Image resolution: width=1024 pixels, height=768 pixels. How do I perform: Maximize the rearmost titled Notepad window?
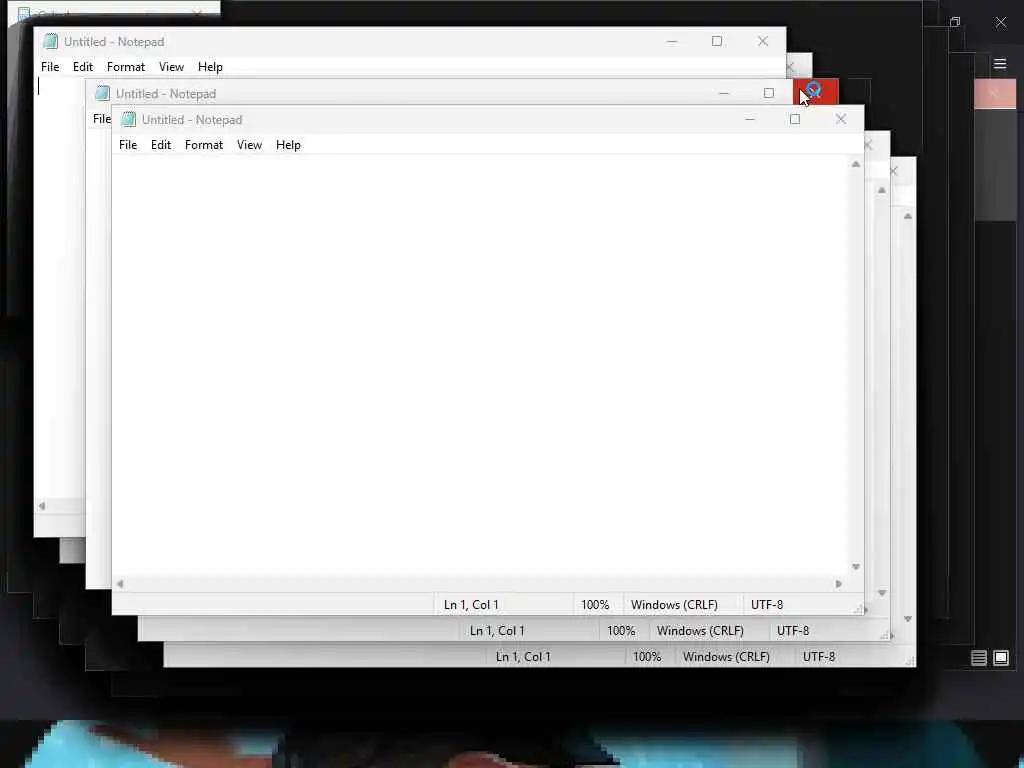717,42
